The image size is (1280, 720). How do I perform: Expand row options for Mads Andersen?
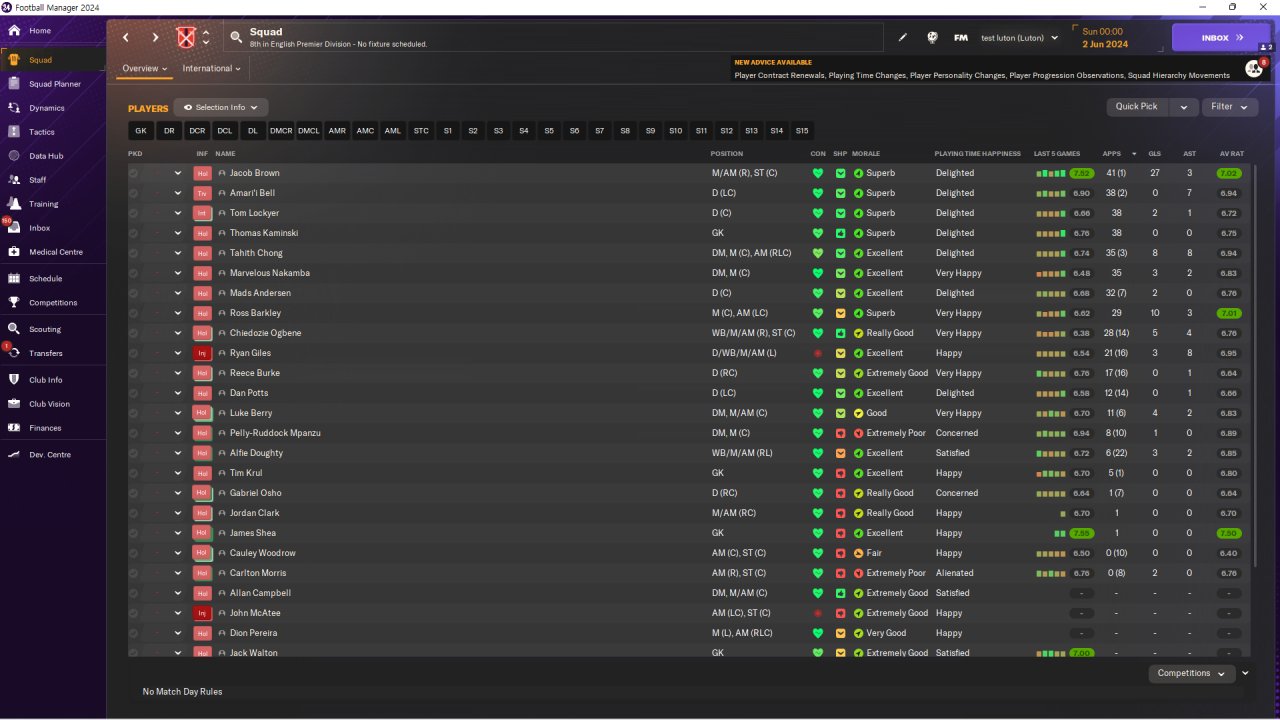pos(178,293)
